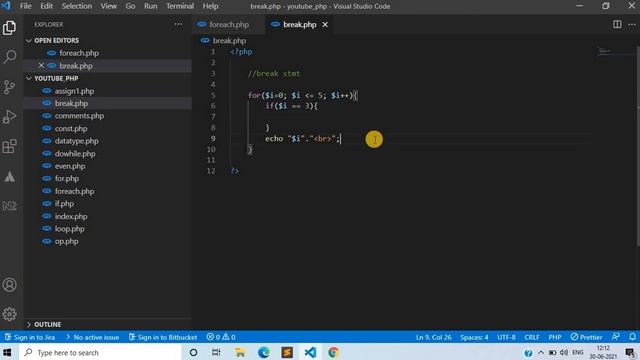The width and height of the screenshot is (640, 360).
Task: Close the break.php editor tab
Action: click(325, 24)
